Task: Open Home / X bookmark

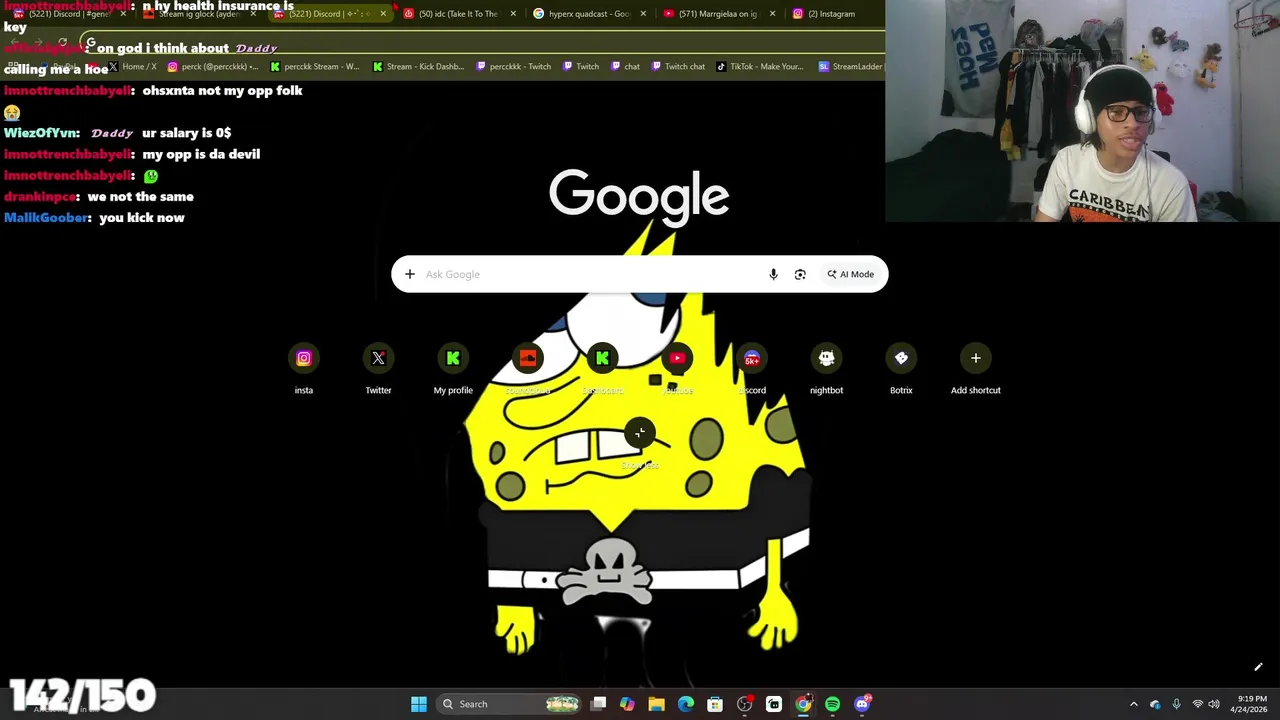Action: click(132, 67)
